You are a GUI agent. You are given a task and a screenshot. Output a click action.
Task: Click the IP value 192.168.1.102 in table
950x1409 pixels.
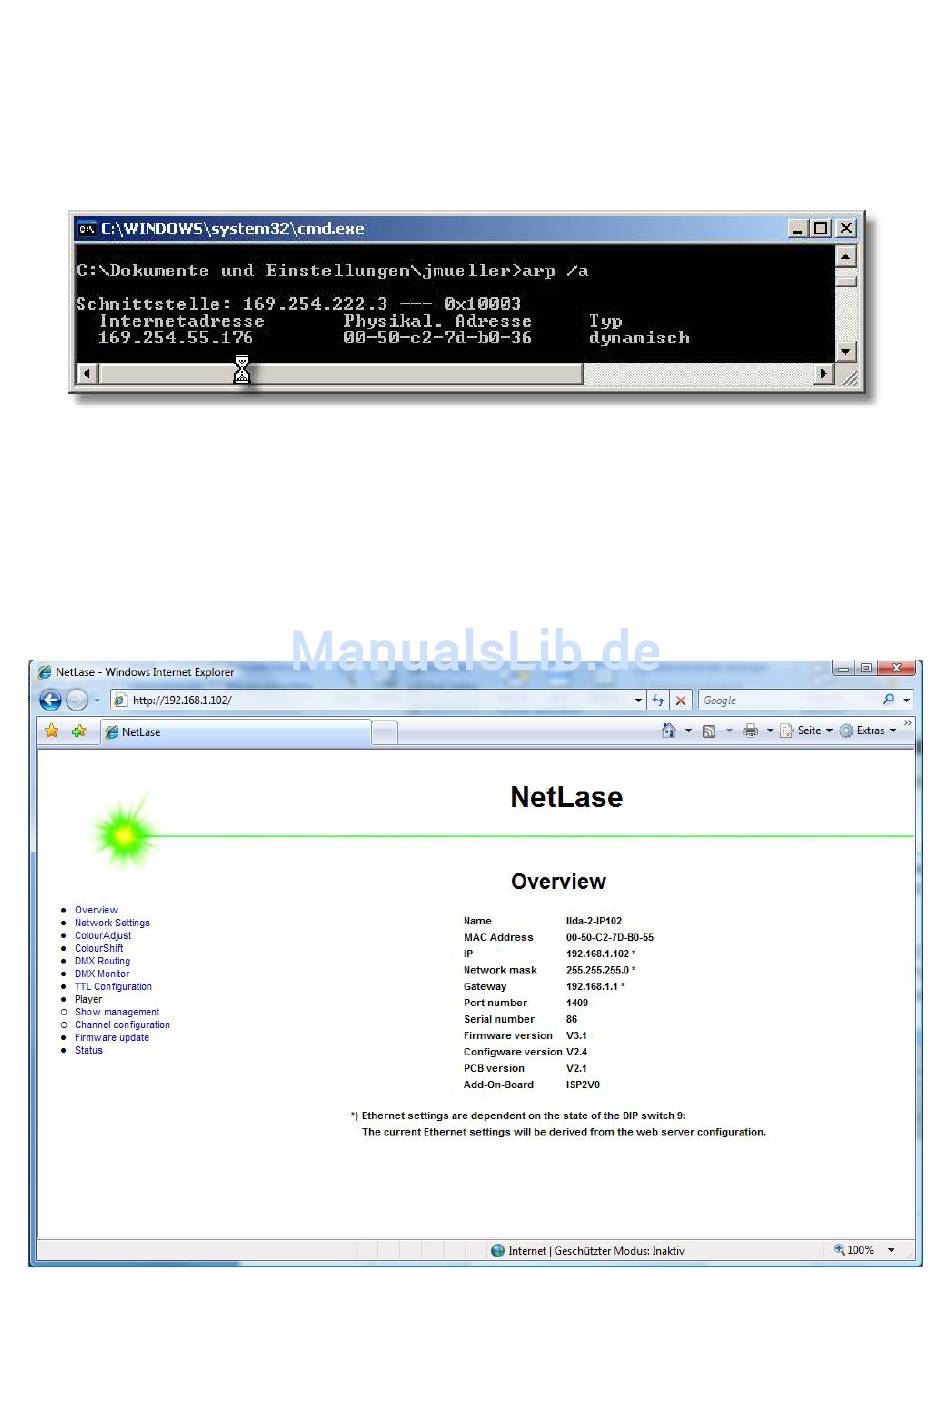pyautogui.click(x=598, y=954)
